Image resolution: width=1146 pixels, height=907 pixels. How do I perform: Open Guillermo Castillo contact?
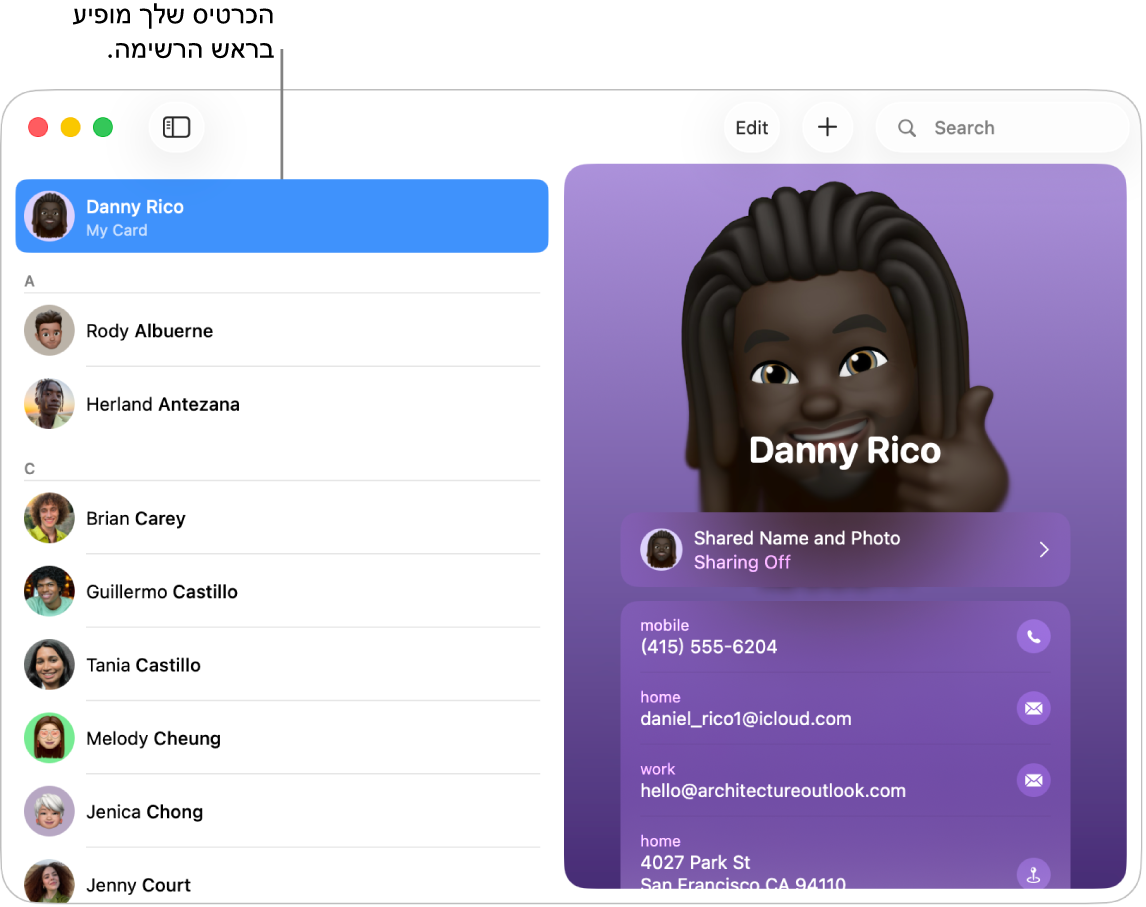click(x=282, y=591)
